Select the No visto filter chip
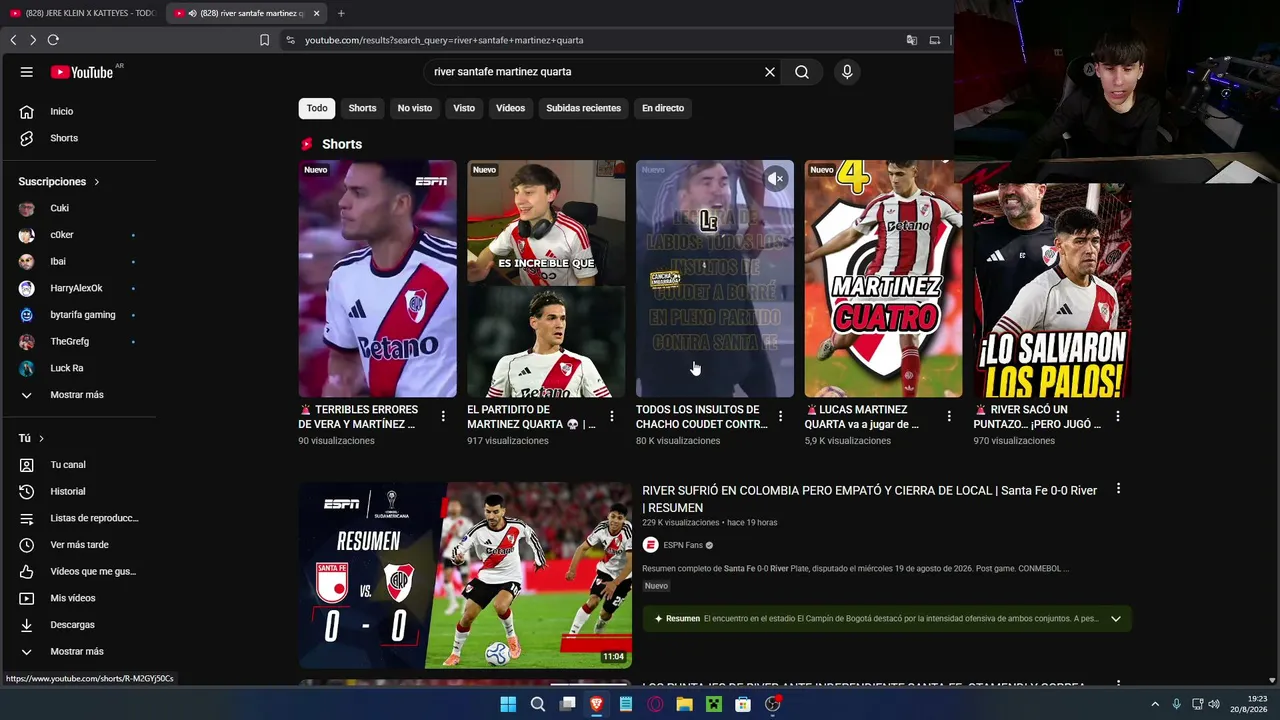This screenshot has width=1280, height=720. click(x=415, y=108)
